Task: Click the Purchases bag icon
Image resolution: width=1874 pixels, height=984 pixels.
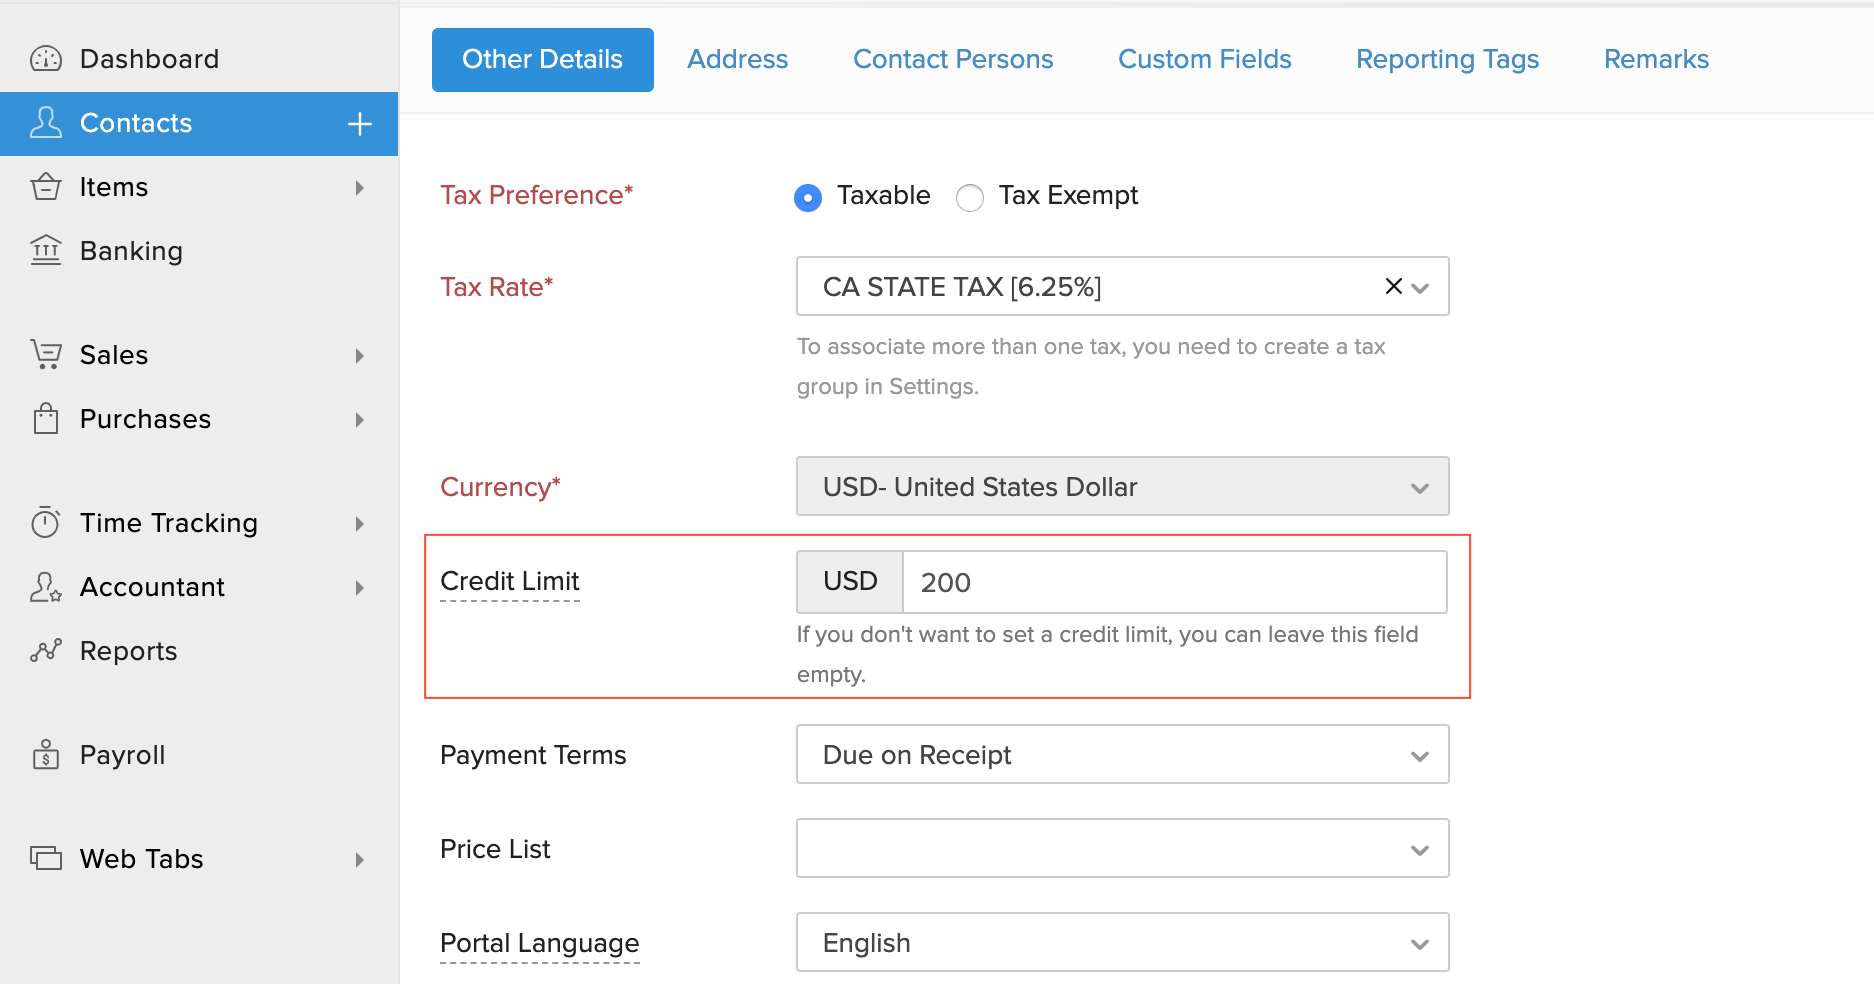Action: click(x=45, y=419)
